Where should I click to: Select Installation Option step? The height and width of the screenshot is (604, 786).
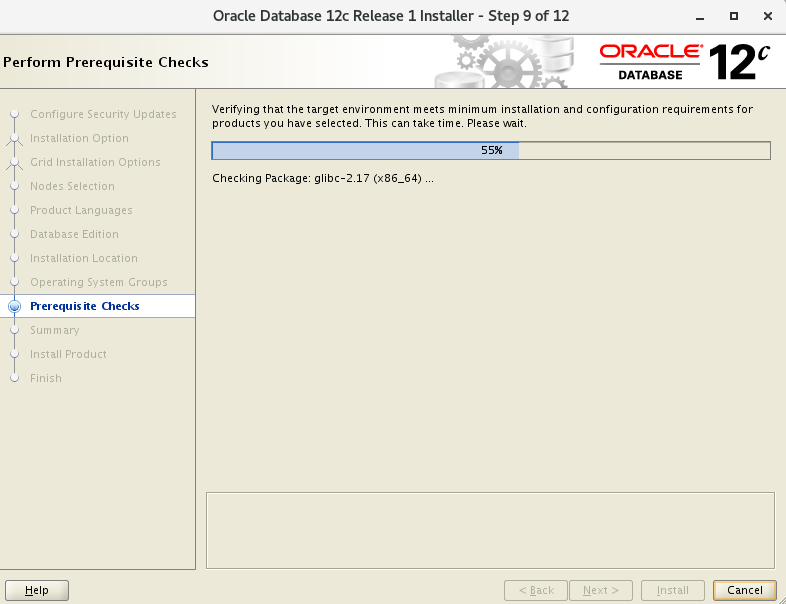coord(79,138)
